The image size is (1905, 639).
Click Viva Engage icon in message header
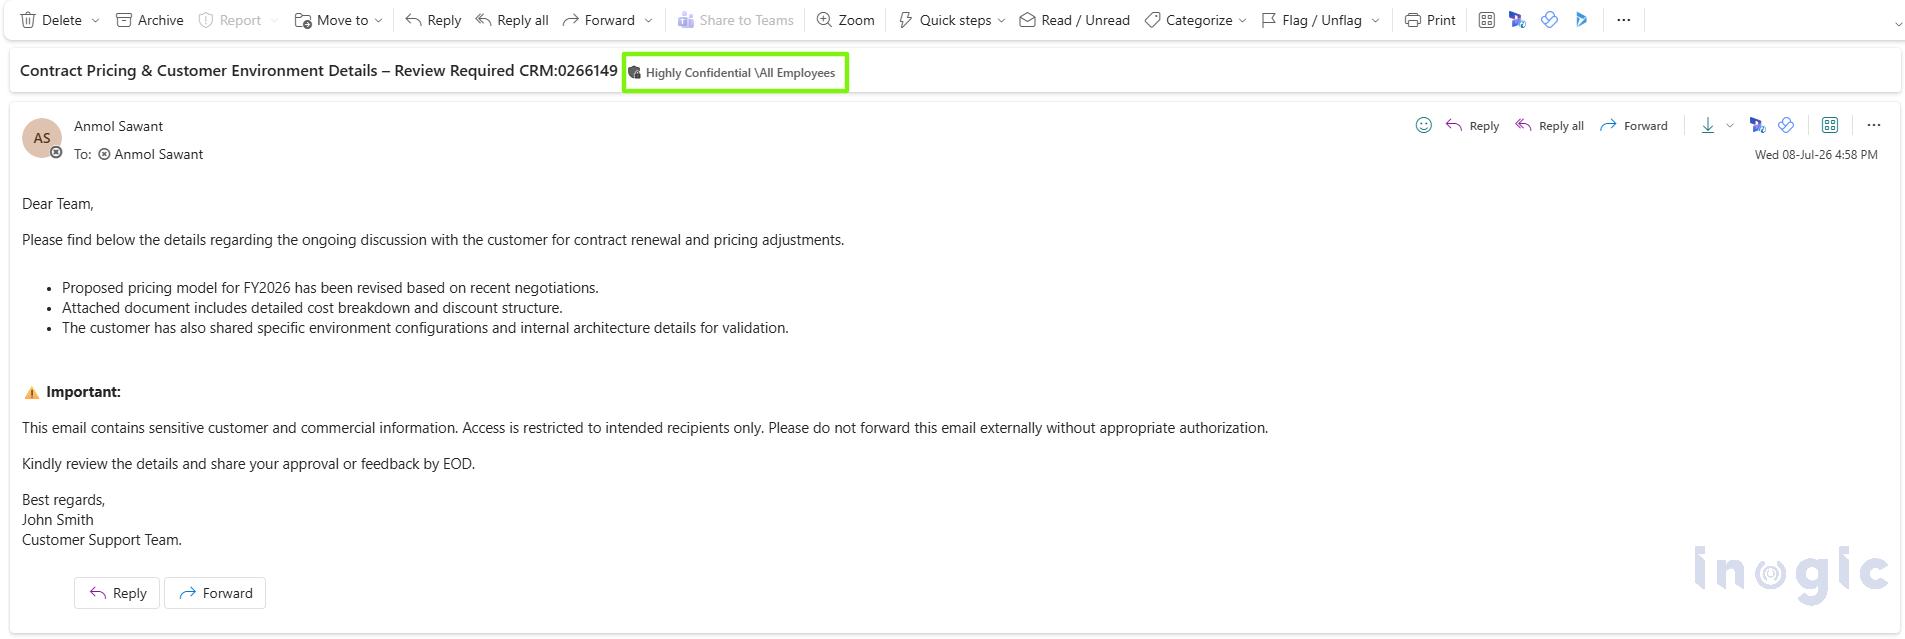point(1786,125)
